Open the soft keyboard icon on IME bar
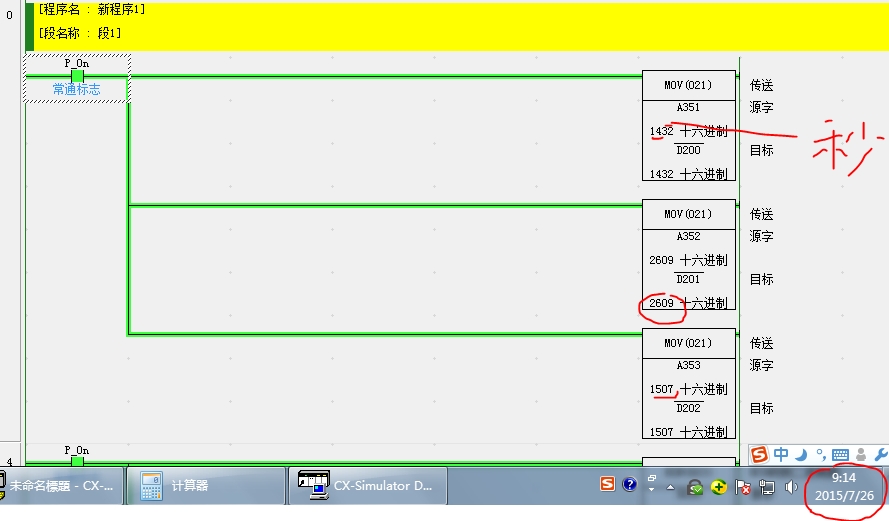The image size is (889, 521). (840, 455)
